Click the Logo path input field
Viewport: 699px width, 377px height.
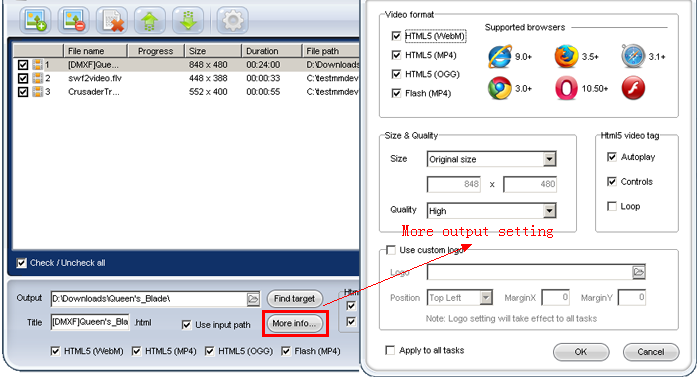coord(530,272)
